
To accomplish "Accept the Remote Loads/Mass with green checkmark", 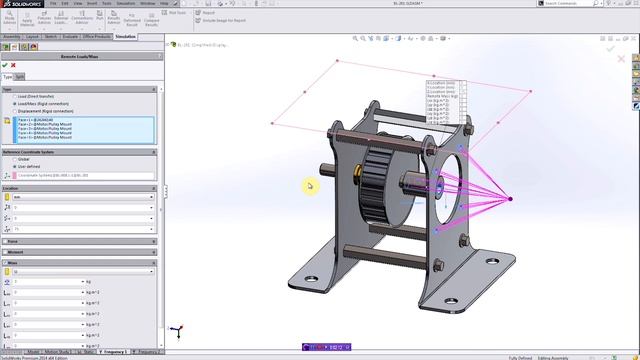I will 5,65.
